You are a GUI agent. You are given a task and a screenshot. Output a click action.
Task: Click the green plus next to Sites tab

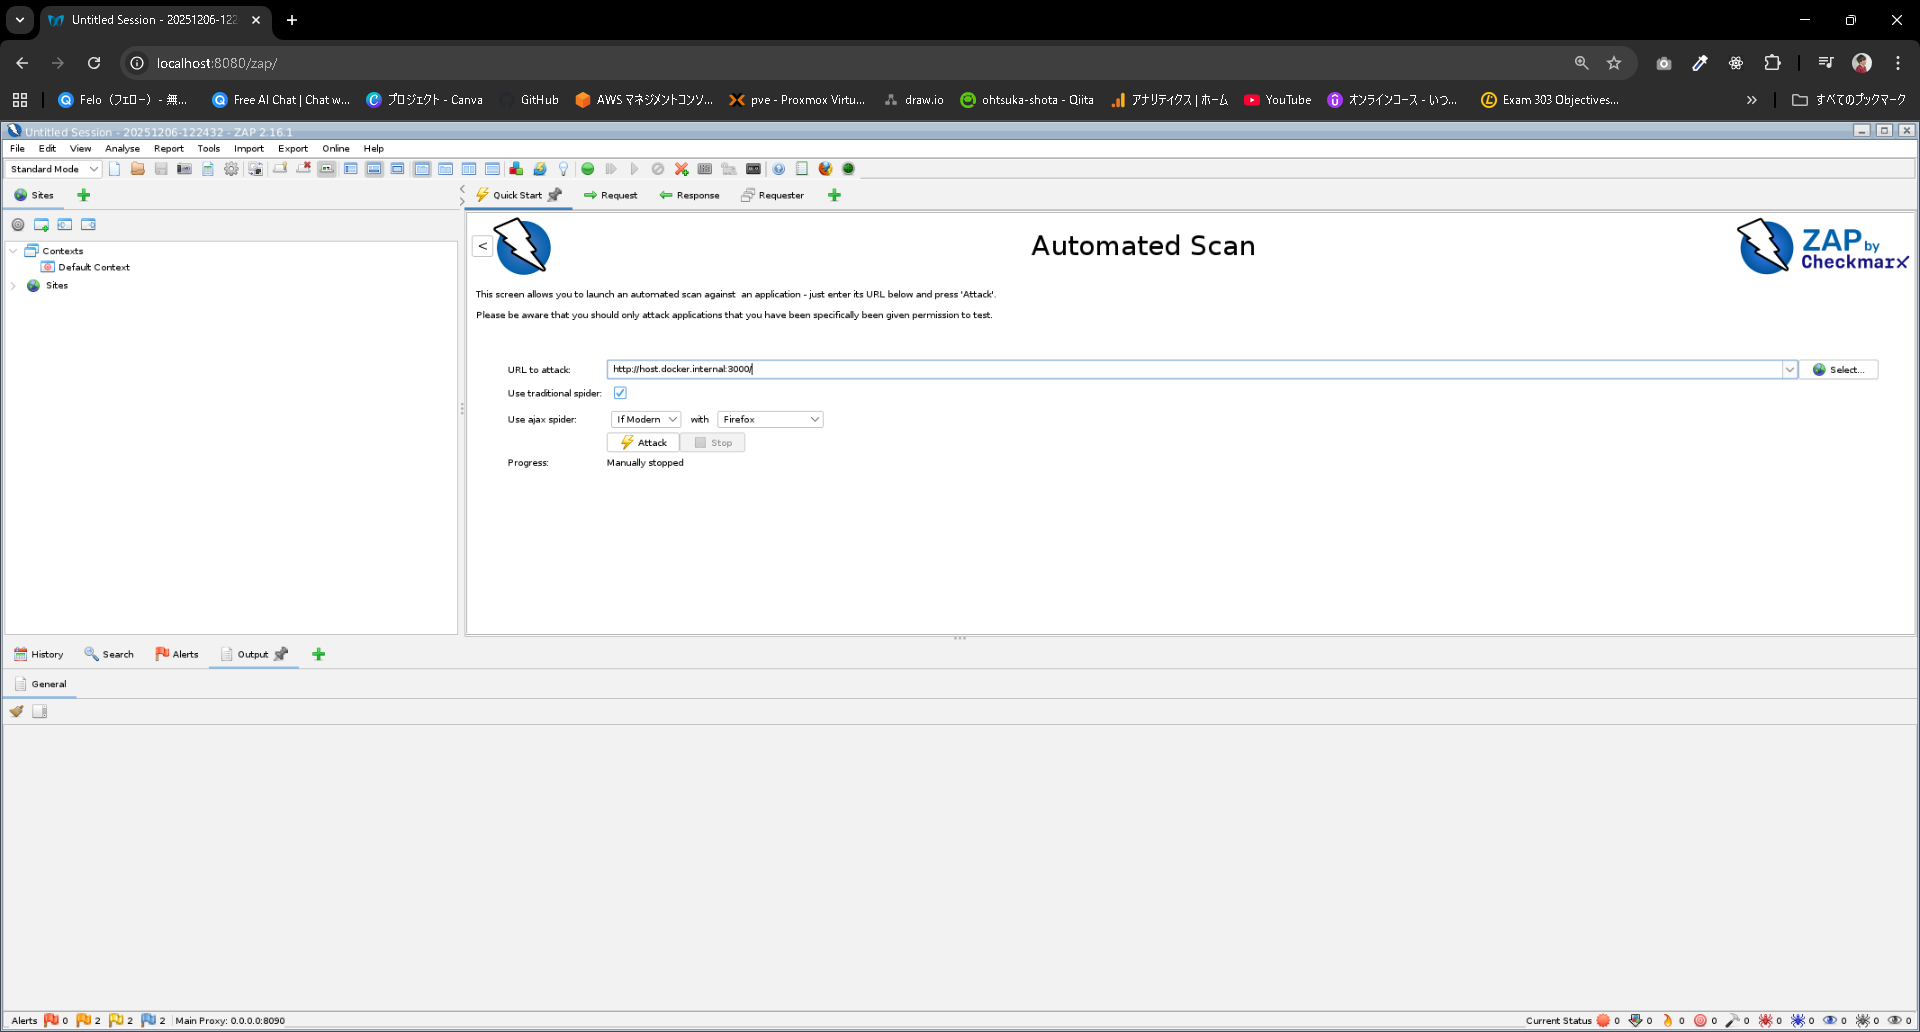click(84, 195)
